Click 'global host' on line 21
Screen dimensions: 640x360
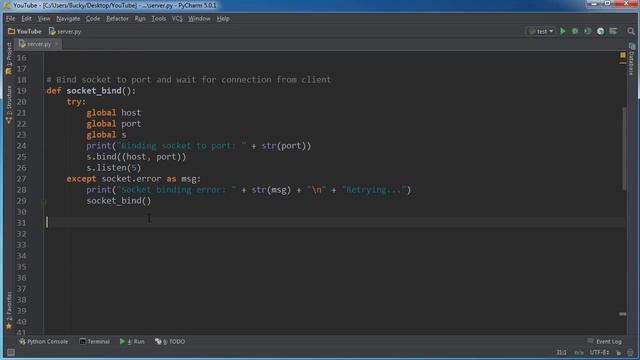point(113,113)
